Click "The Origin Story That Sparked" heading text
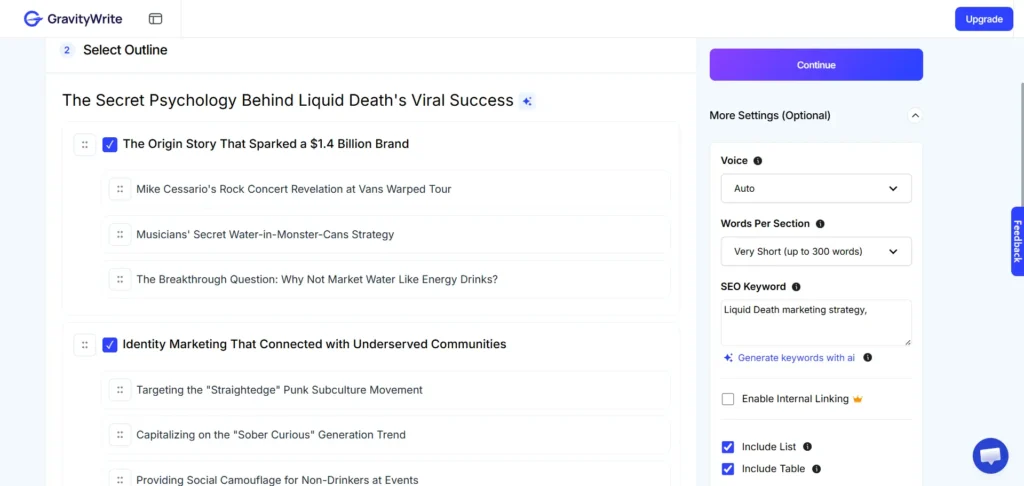This screenshot has width=1024, height=486. (266, 144)
